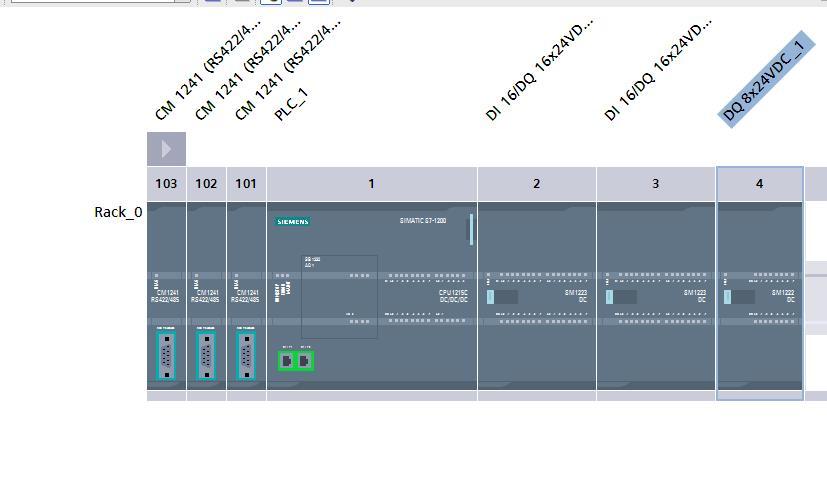Select slot header 3
Screen dimensions: 827x491
point(656,184)
